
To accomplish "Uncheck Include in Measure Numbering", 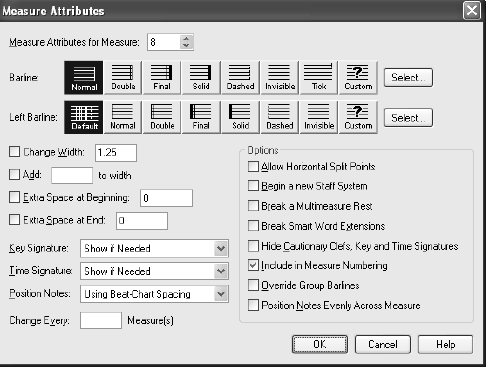I will 253,265.
